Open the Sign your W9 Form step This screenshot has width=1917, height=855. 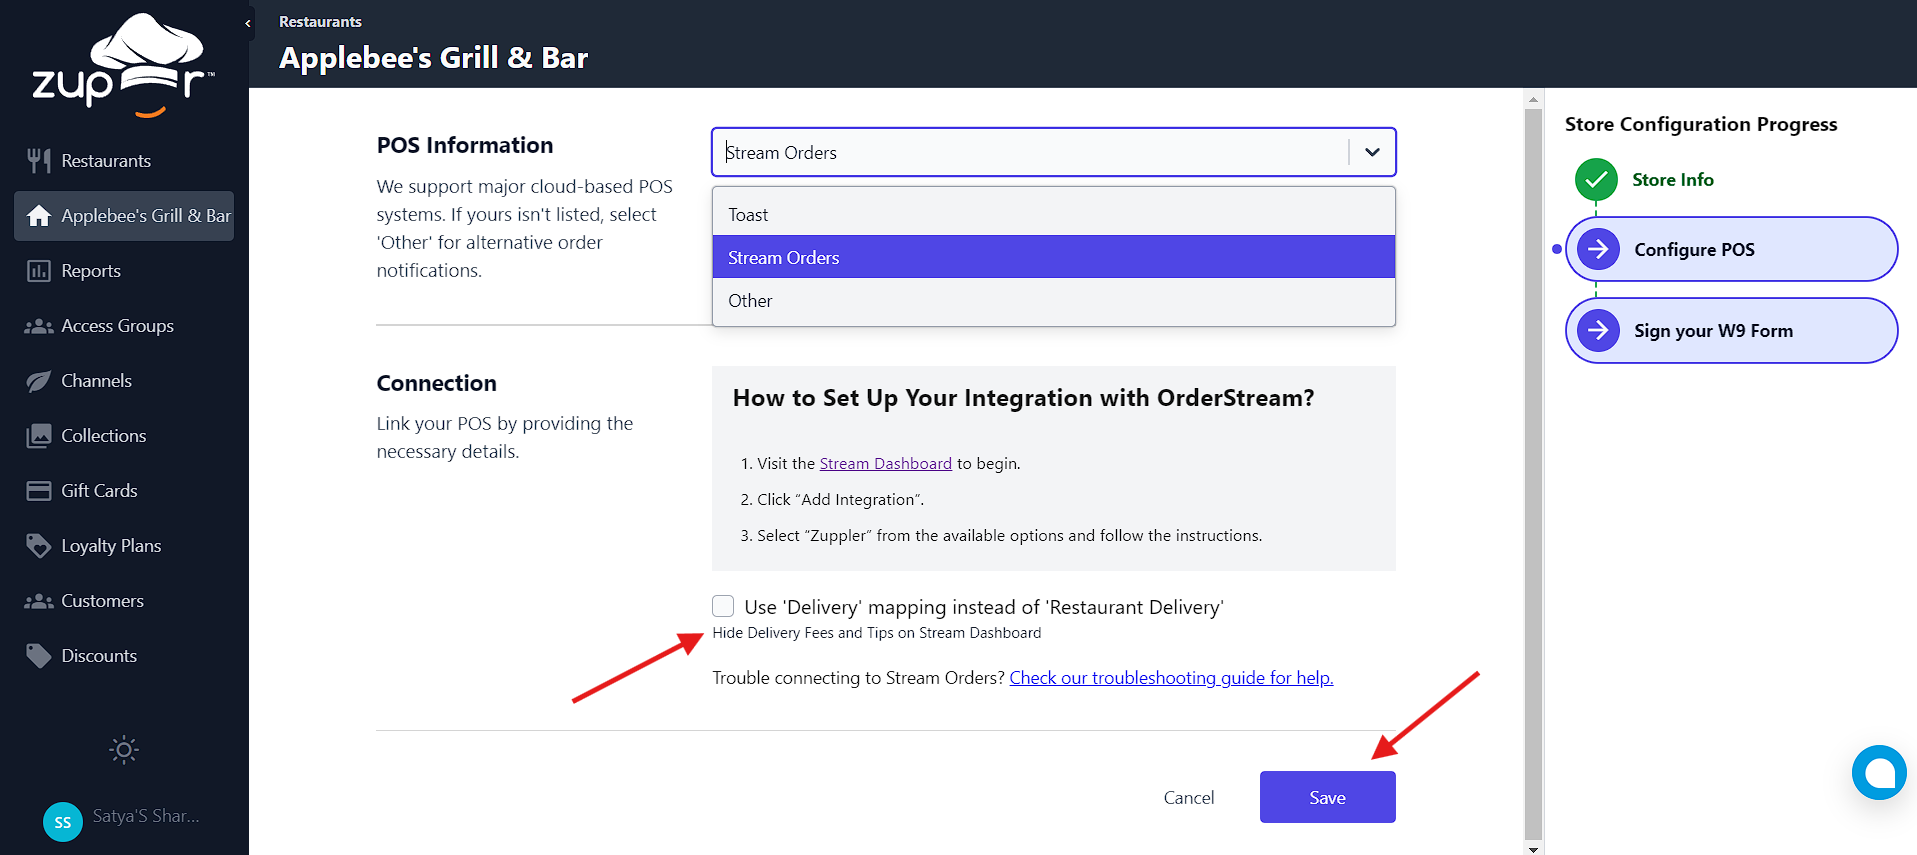coord(1732,330)
